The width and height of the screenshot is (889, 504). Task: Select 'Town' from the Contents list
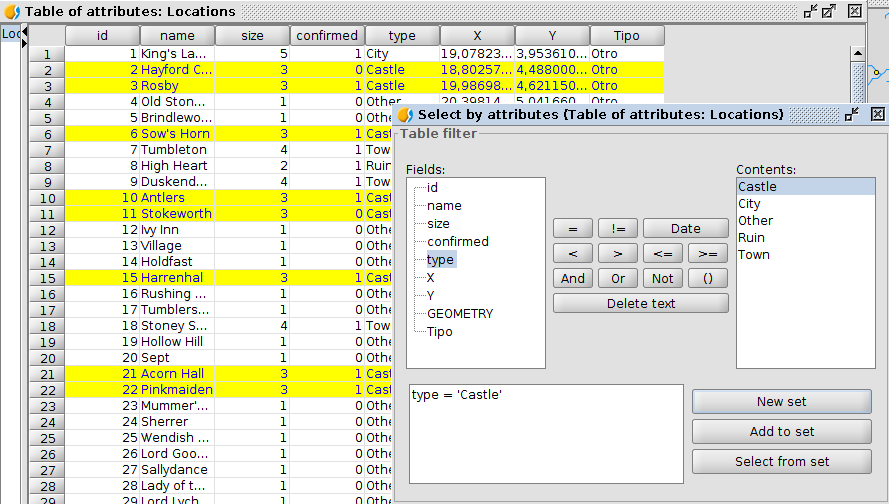753,255
